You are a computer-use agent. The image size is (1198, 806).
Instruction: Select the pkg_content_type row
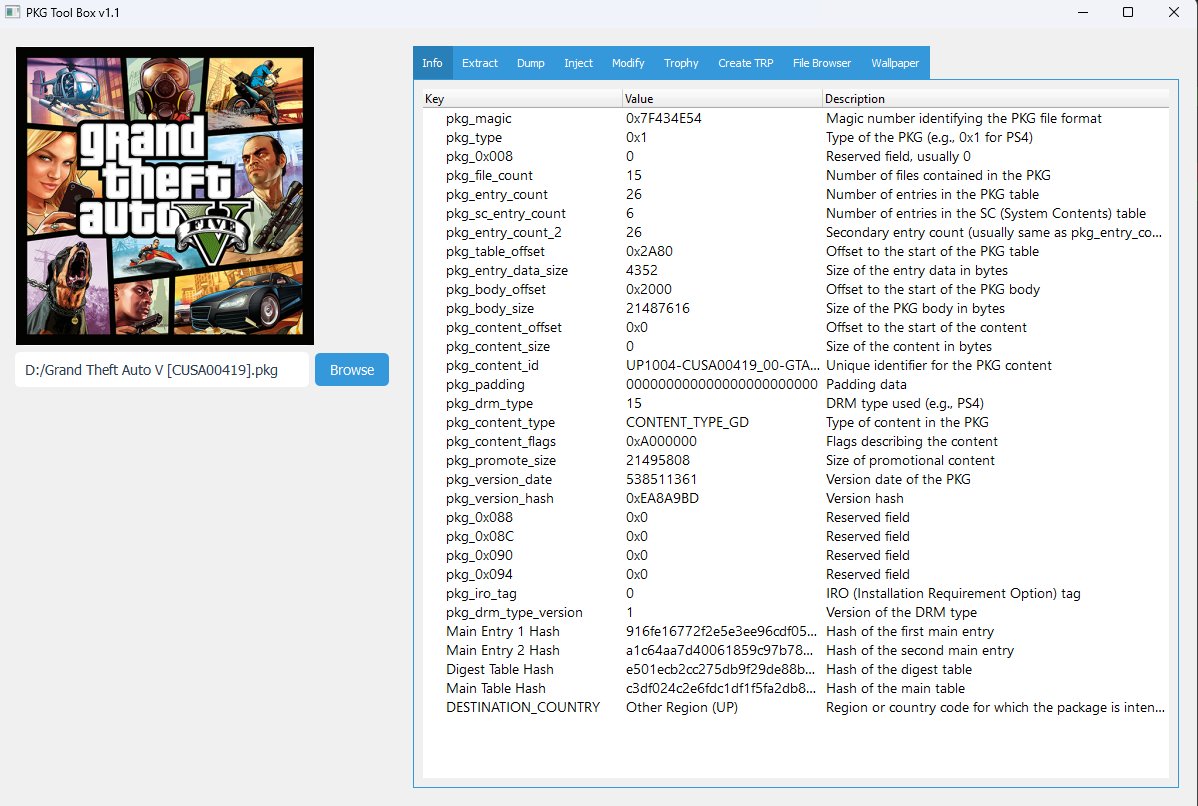[795, 422]
